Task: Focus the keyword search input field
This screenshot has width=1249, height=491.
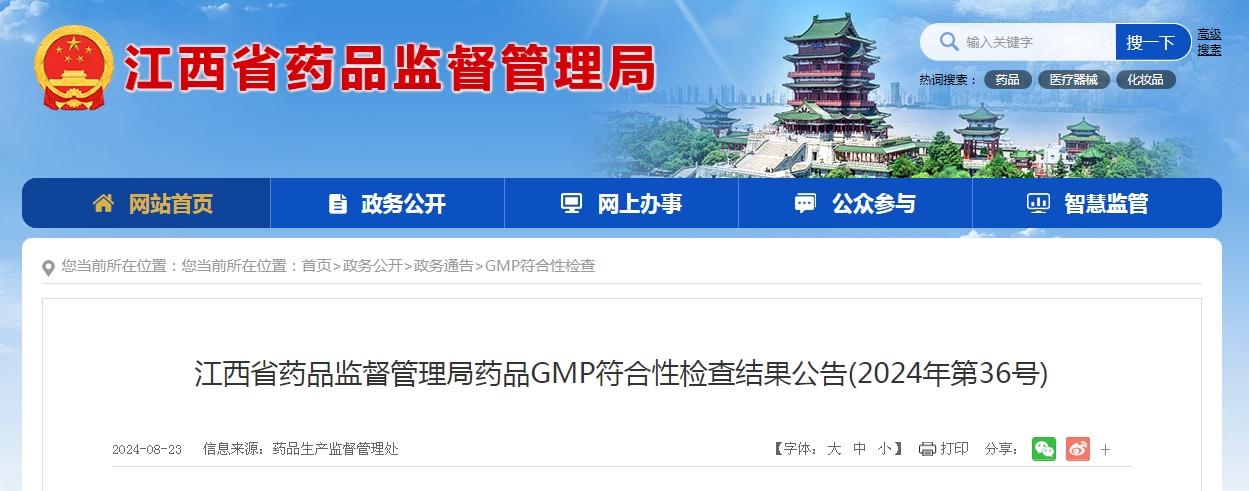Action: pyautogui.click(x=1035, y=42)
